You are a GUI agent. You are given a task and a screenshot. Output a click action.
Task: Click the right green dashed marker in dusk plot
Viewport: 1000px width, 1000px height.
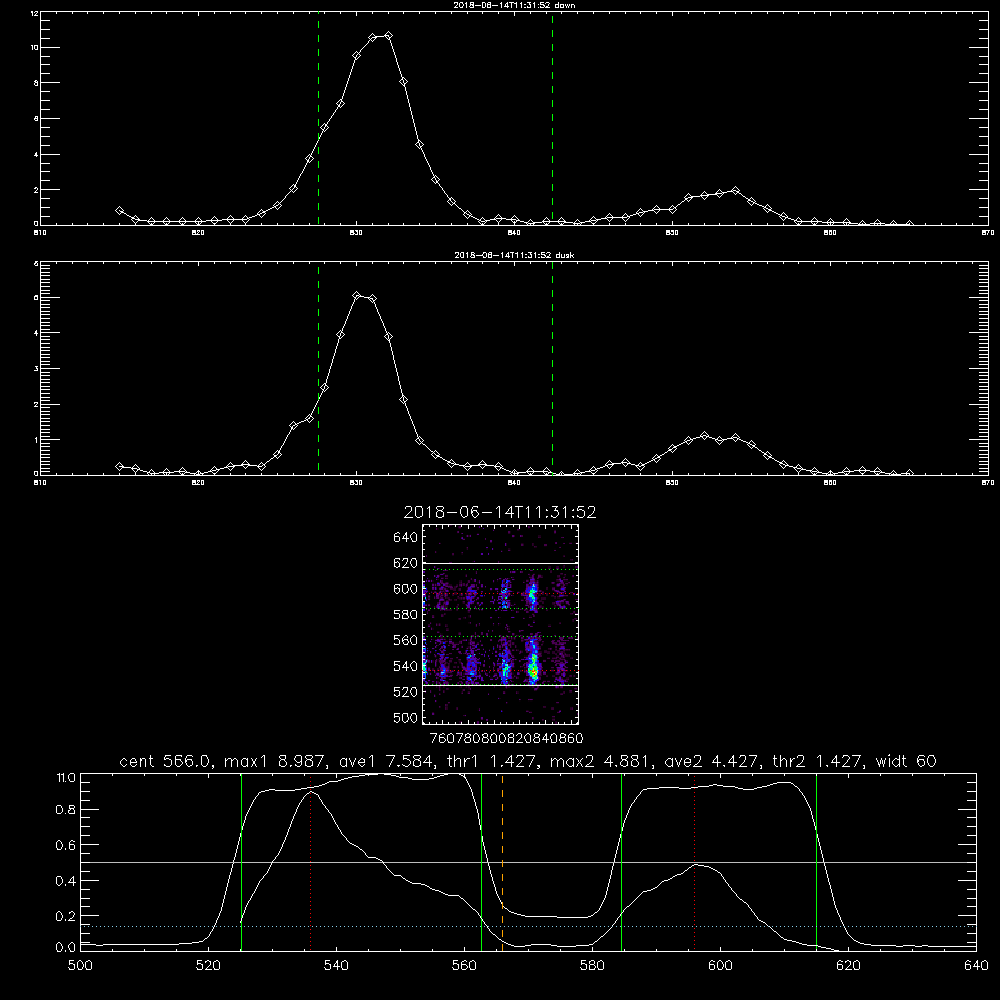[552, 368]
